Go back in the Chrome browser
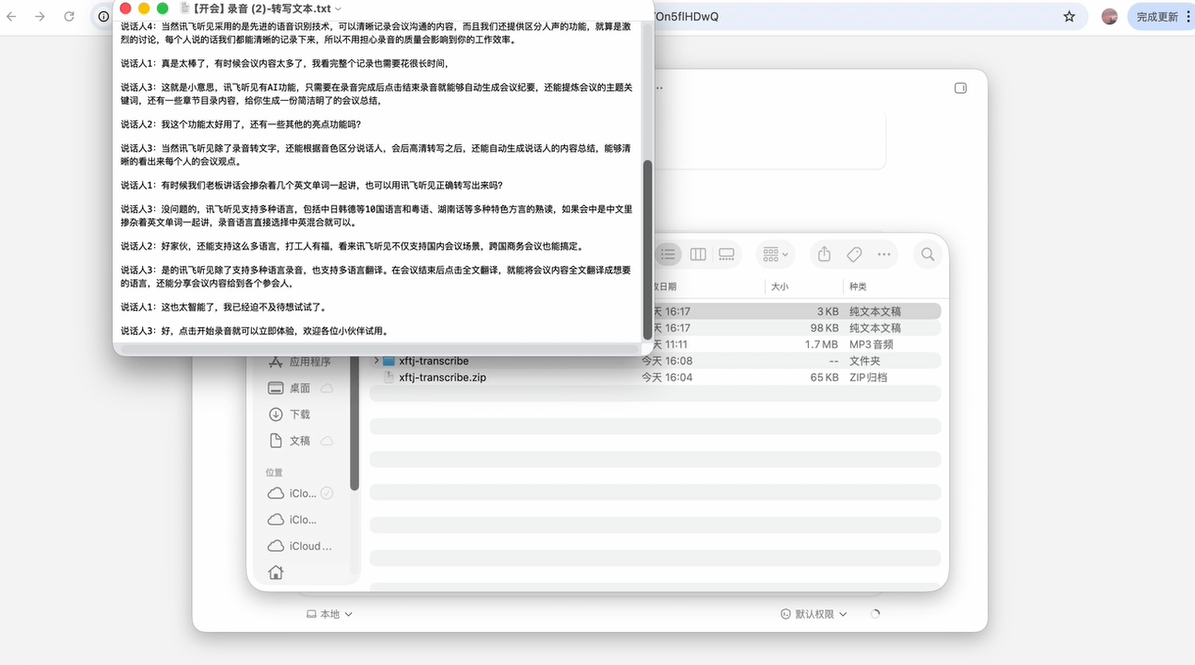This screenshot has width=1195, height=665. (11, 16)
